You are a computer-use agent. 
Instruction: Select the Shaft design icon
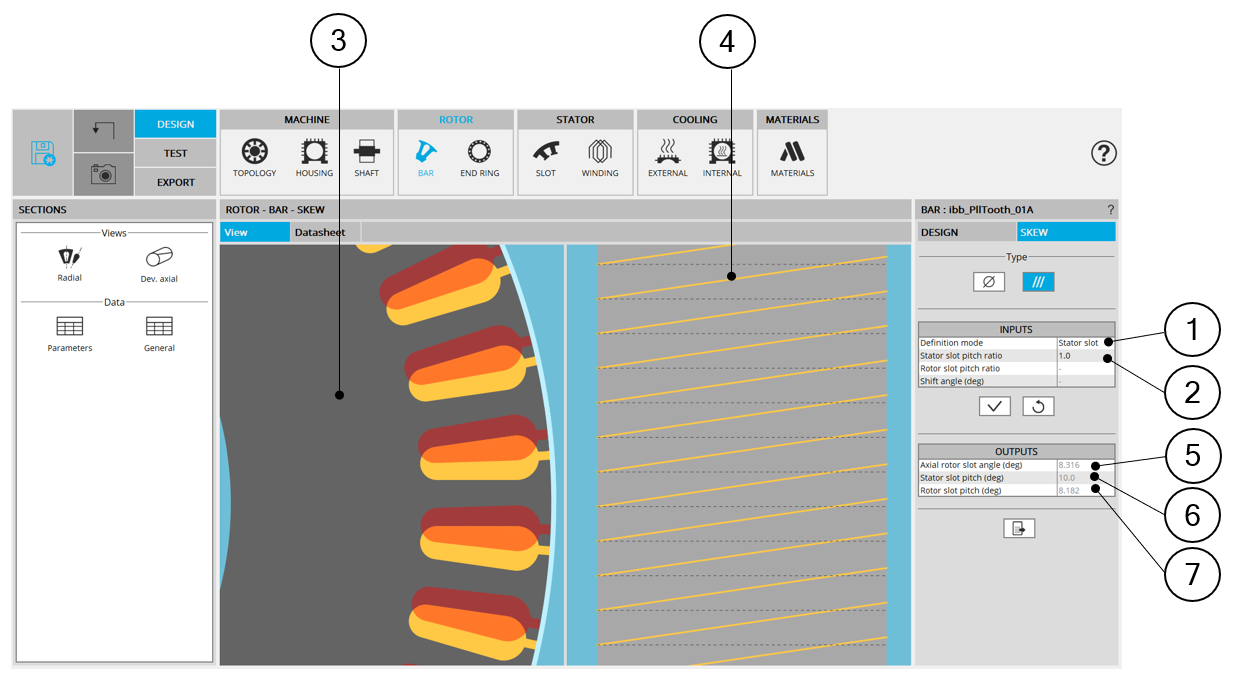coord(366,157)
